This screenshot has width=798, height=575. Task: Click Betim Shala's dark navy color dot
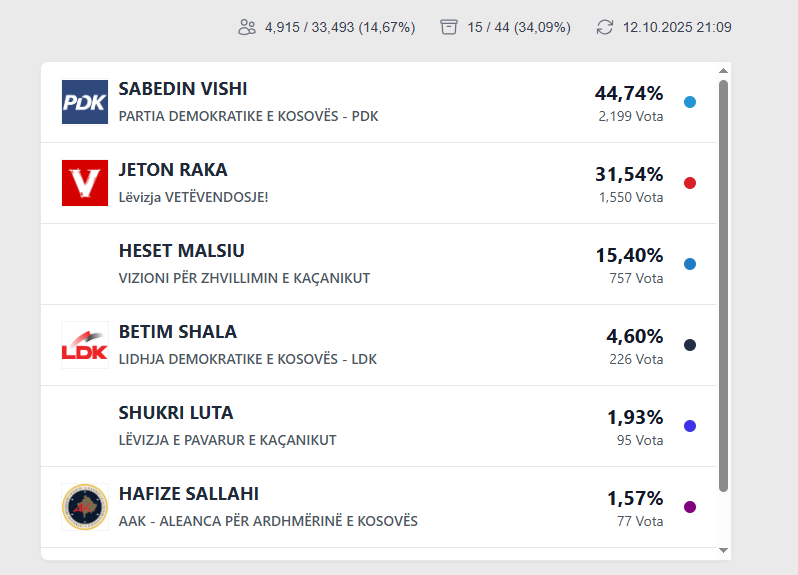coord(690,345)
